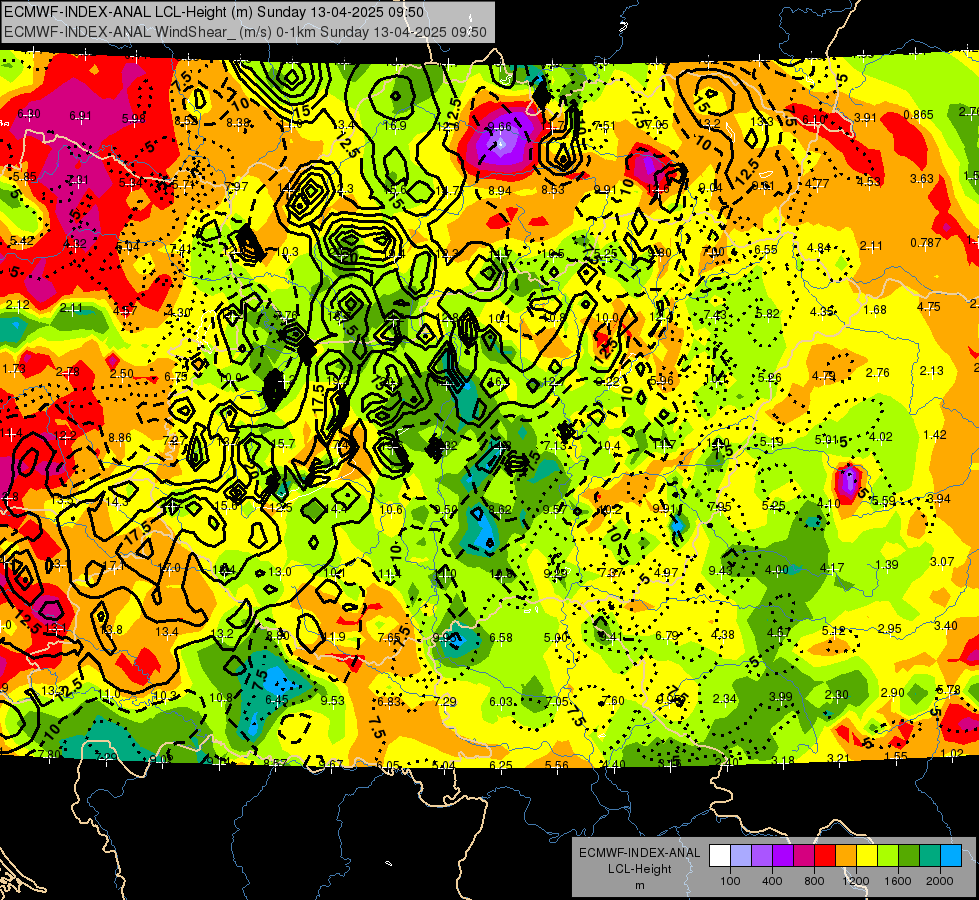Click the grid value 3.99

point(780,696)
